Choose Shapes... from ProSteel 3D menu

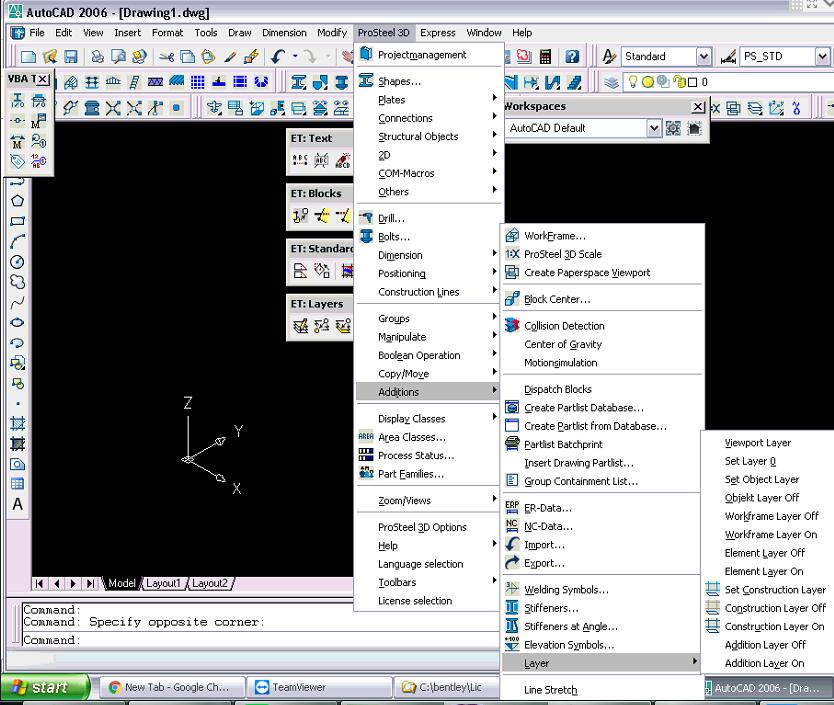click(429, 81)
